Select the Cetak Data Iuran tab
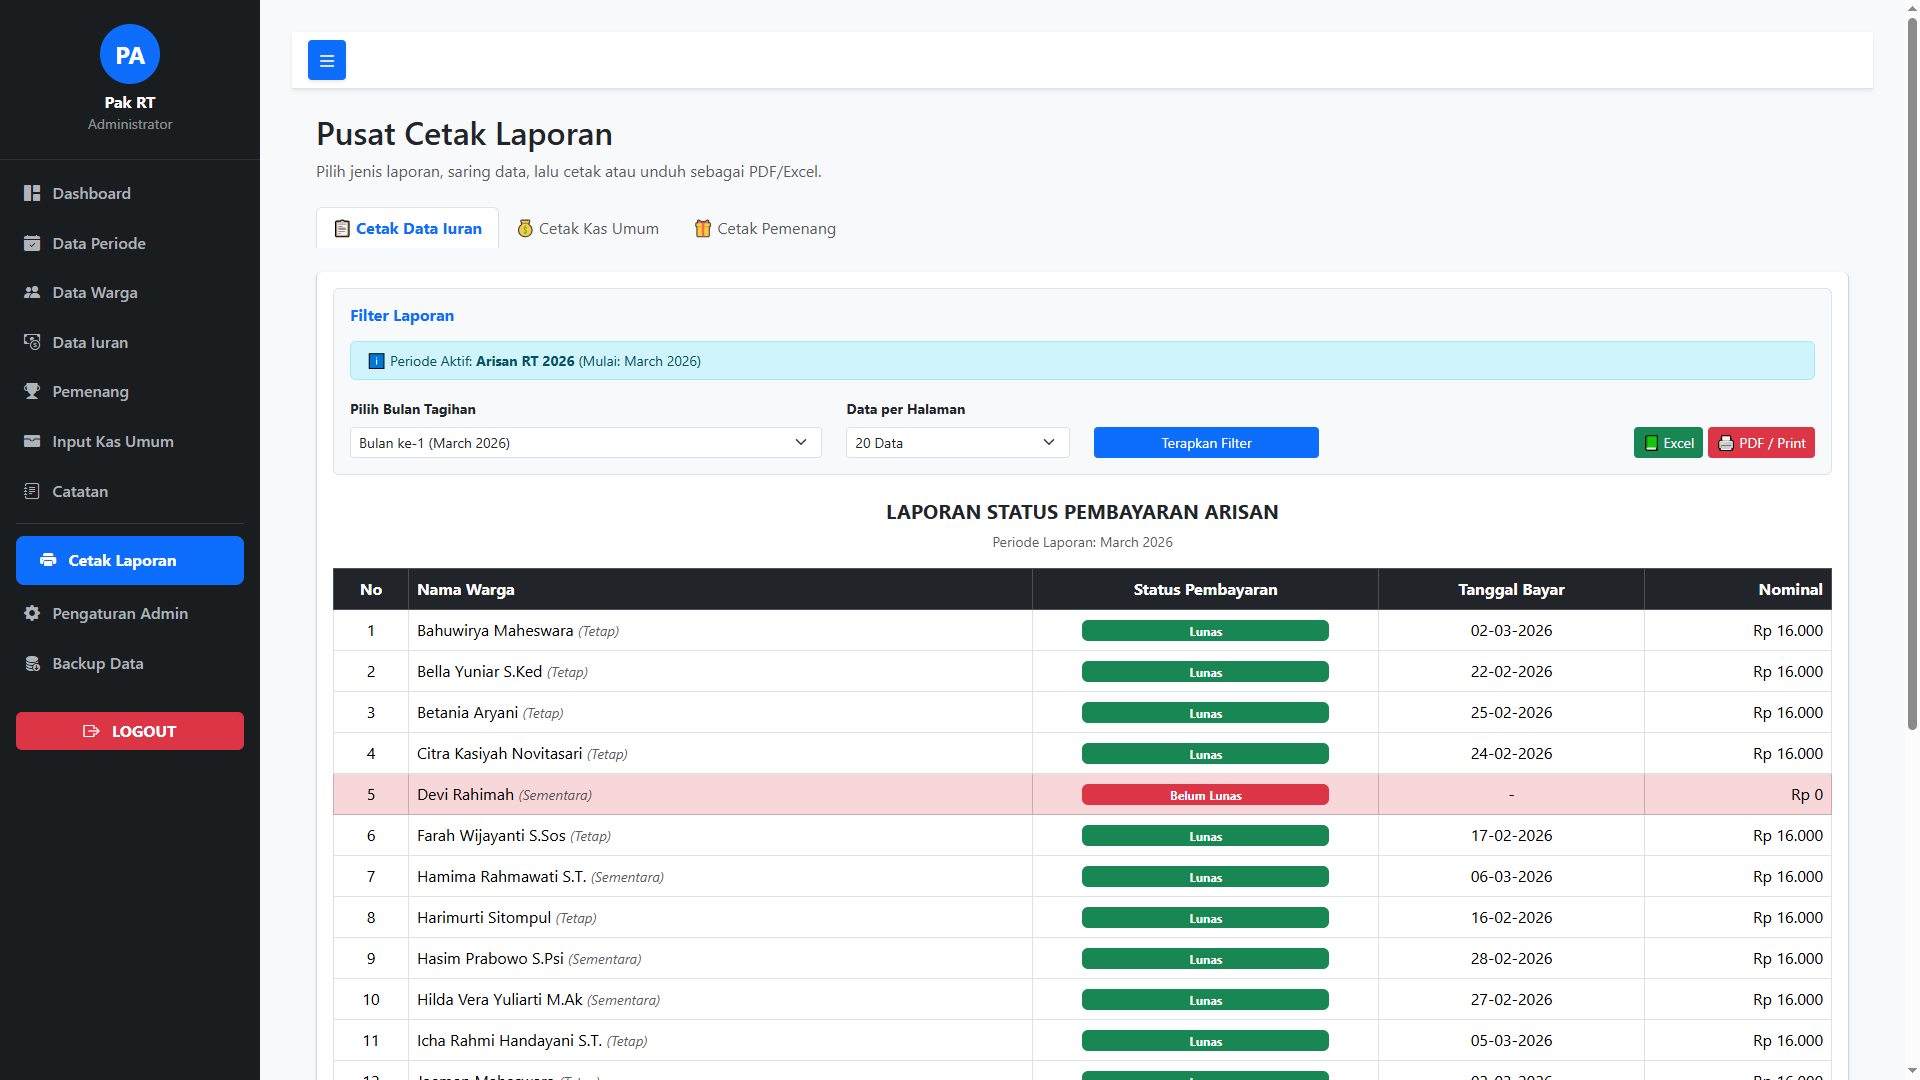The image size is (1920, 1080). tap(408, 228)
